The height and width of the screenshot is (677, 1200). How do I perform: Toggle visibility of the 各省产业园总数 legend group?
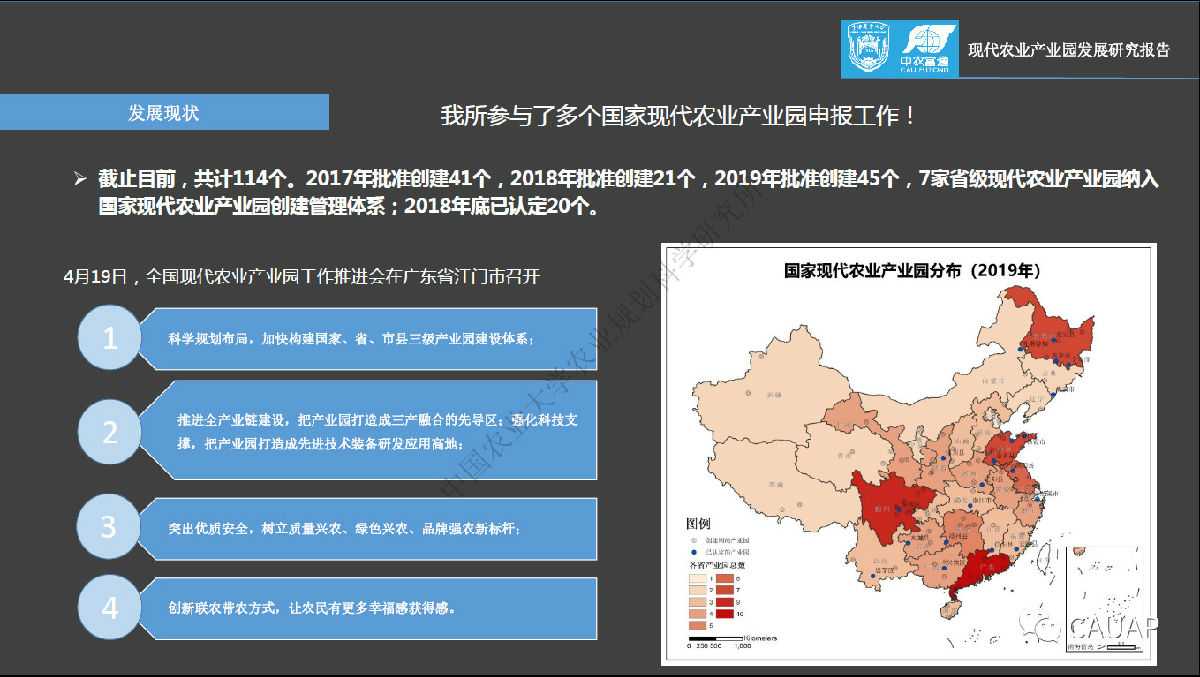[x=718, y=565]
